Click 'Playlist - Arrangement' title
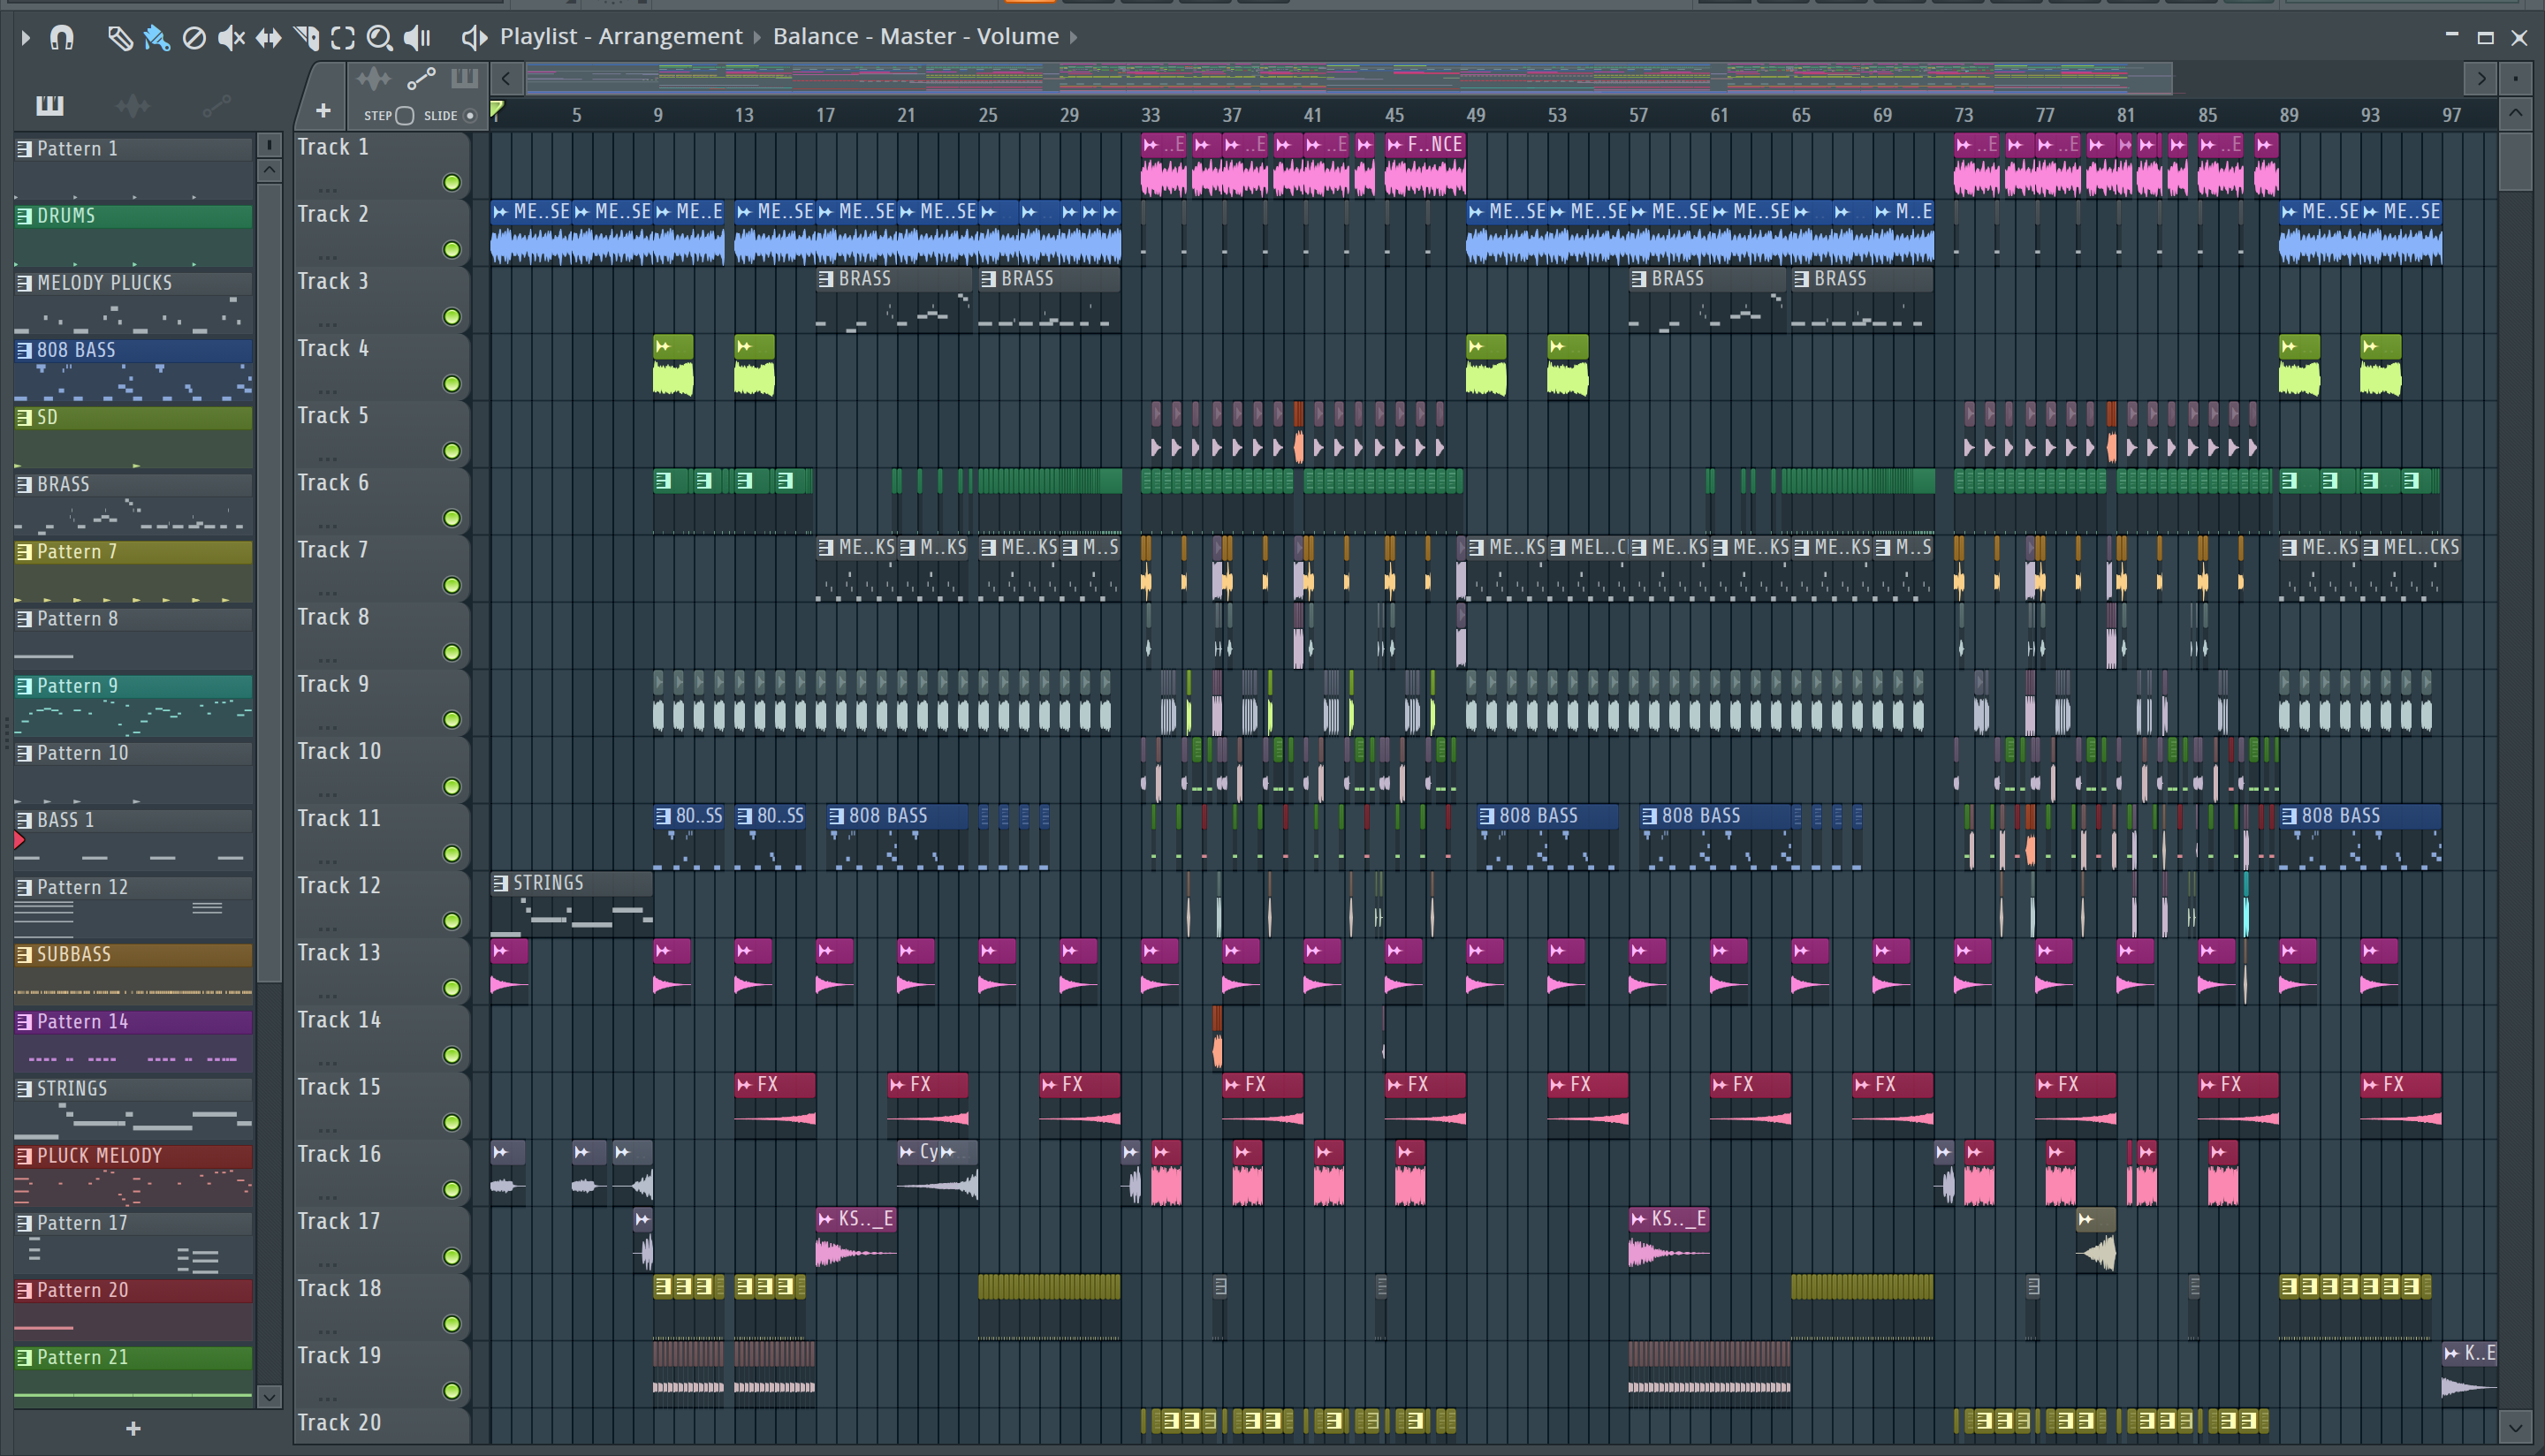Viewport: 2545px width, 1456px height. tap(621, 37)
